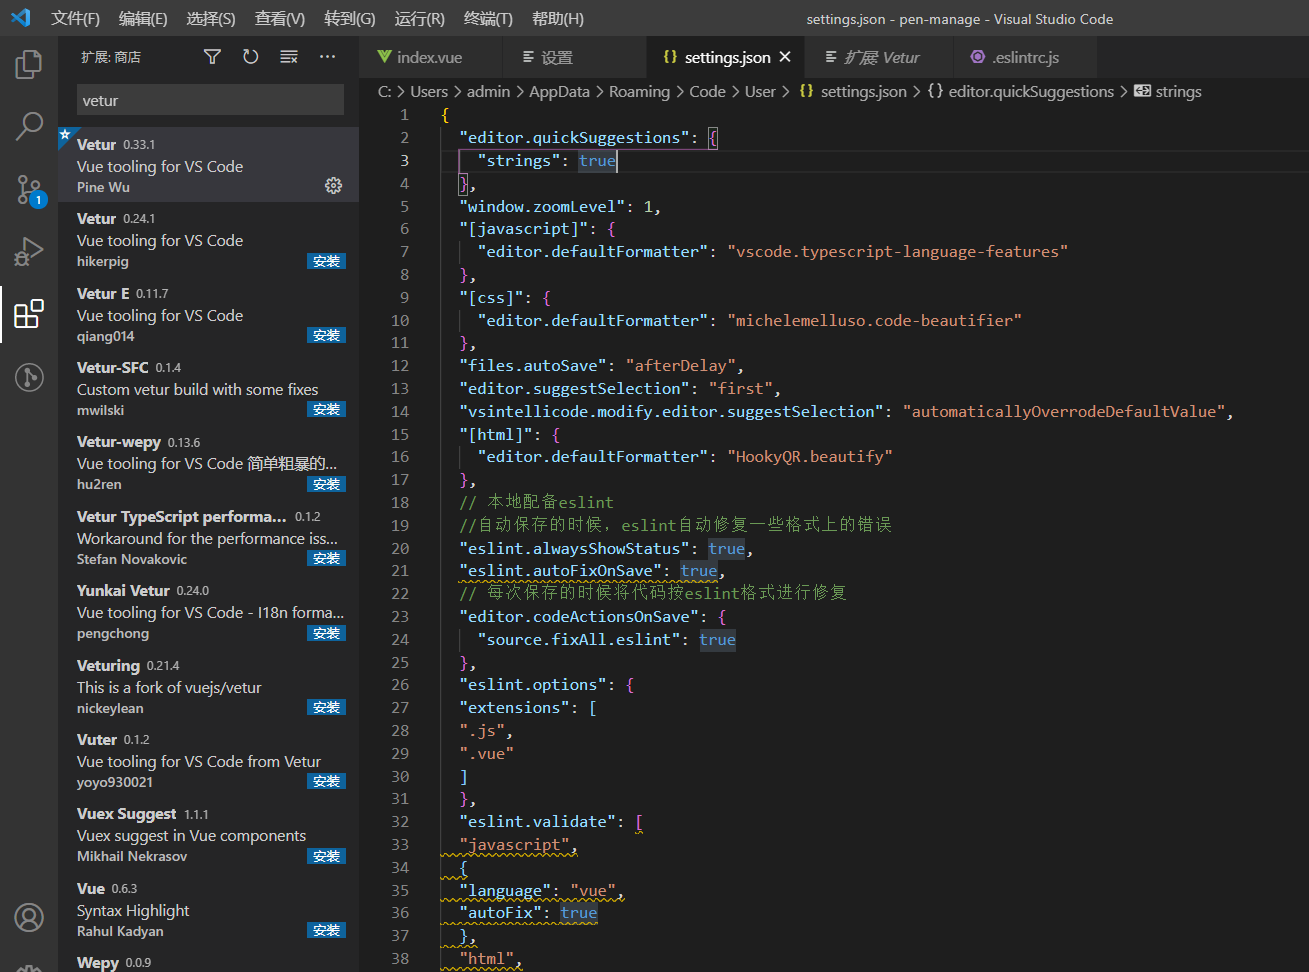The height and width of the screenshot is (972, 1309).
Task: Select Vetur-SFC extension entry
Action: tap(208, 388)
